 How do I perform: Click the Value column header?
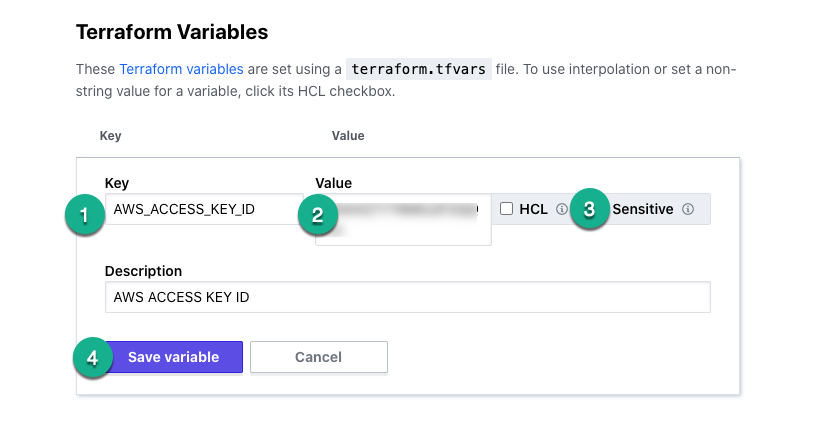(x=348, y=136)
